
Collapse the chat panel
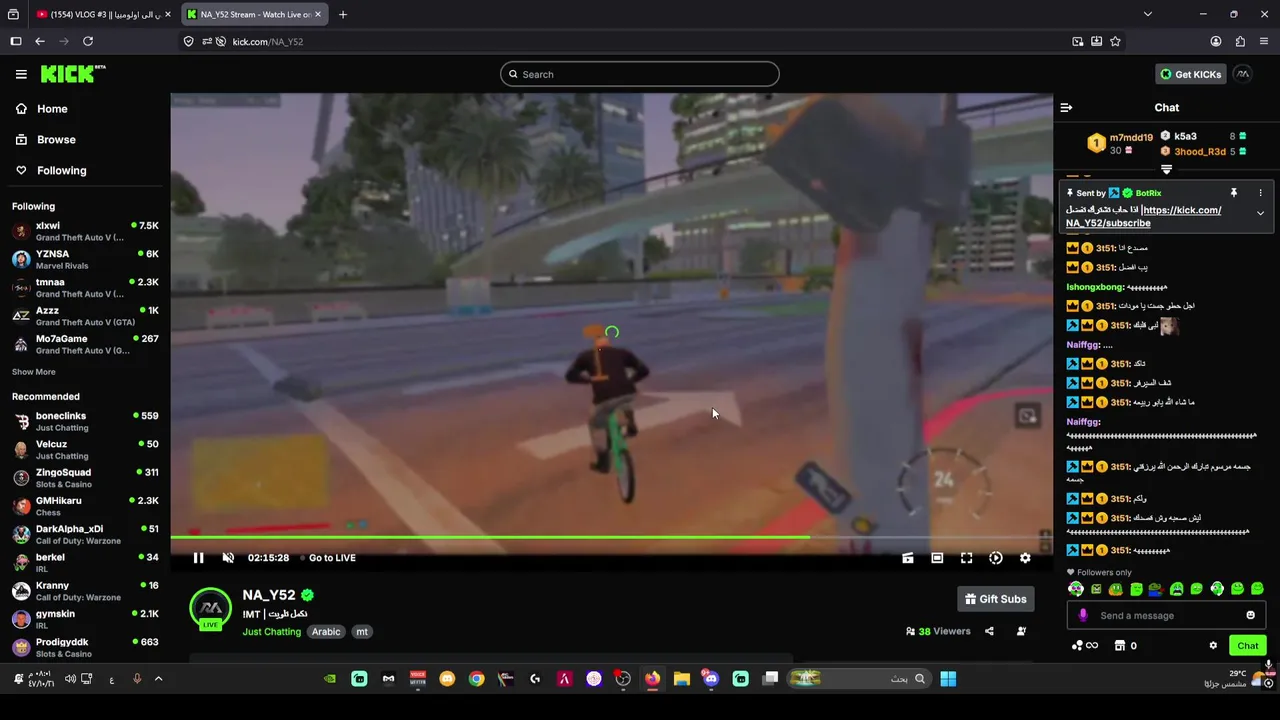[1066, 107]
